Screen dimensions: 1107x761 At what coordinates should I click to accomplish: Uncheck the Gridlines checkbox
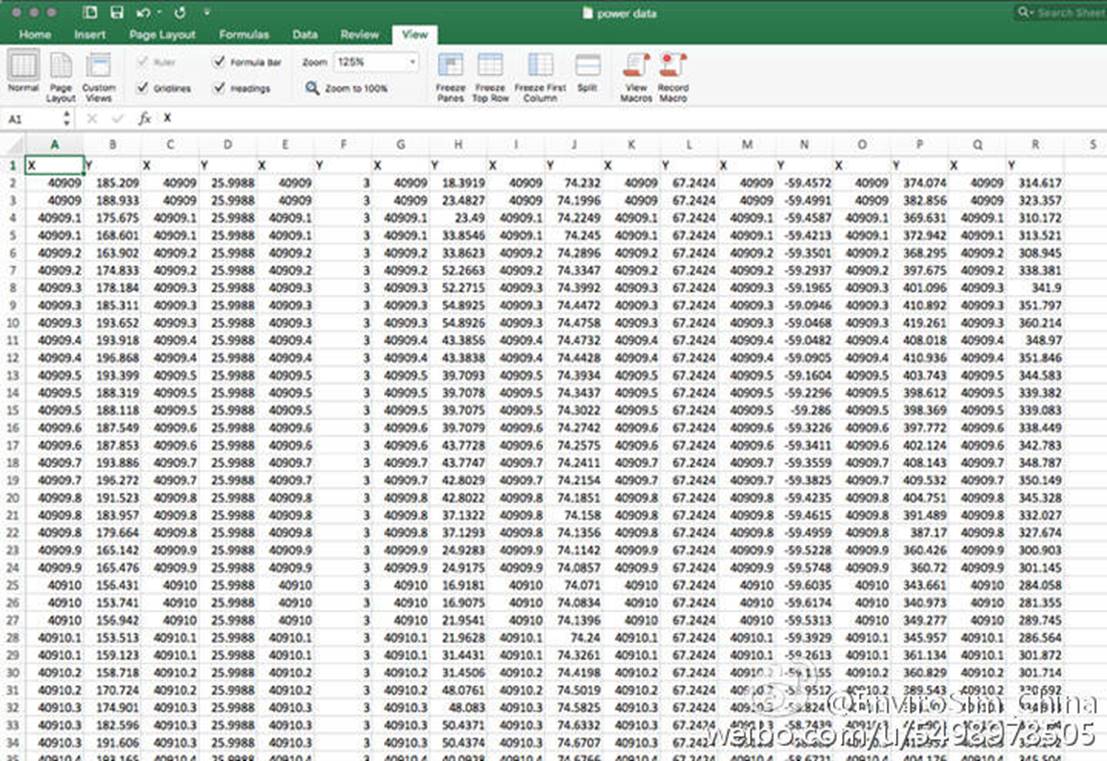click(143, 88)
